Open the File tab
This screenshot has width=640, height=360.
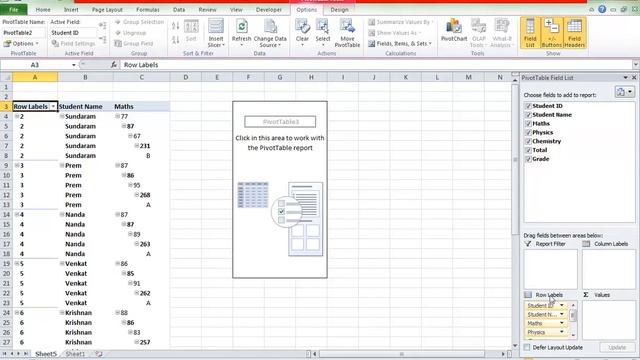click(13, 9)
